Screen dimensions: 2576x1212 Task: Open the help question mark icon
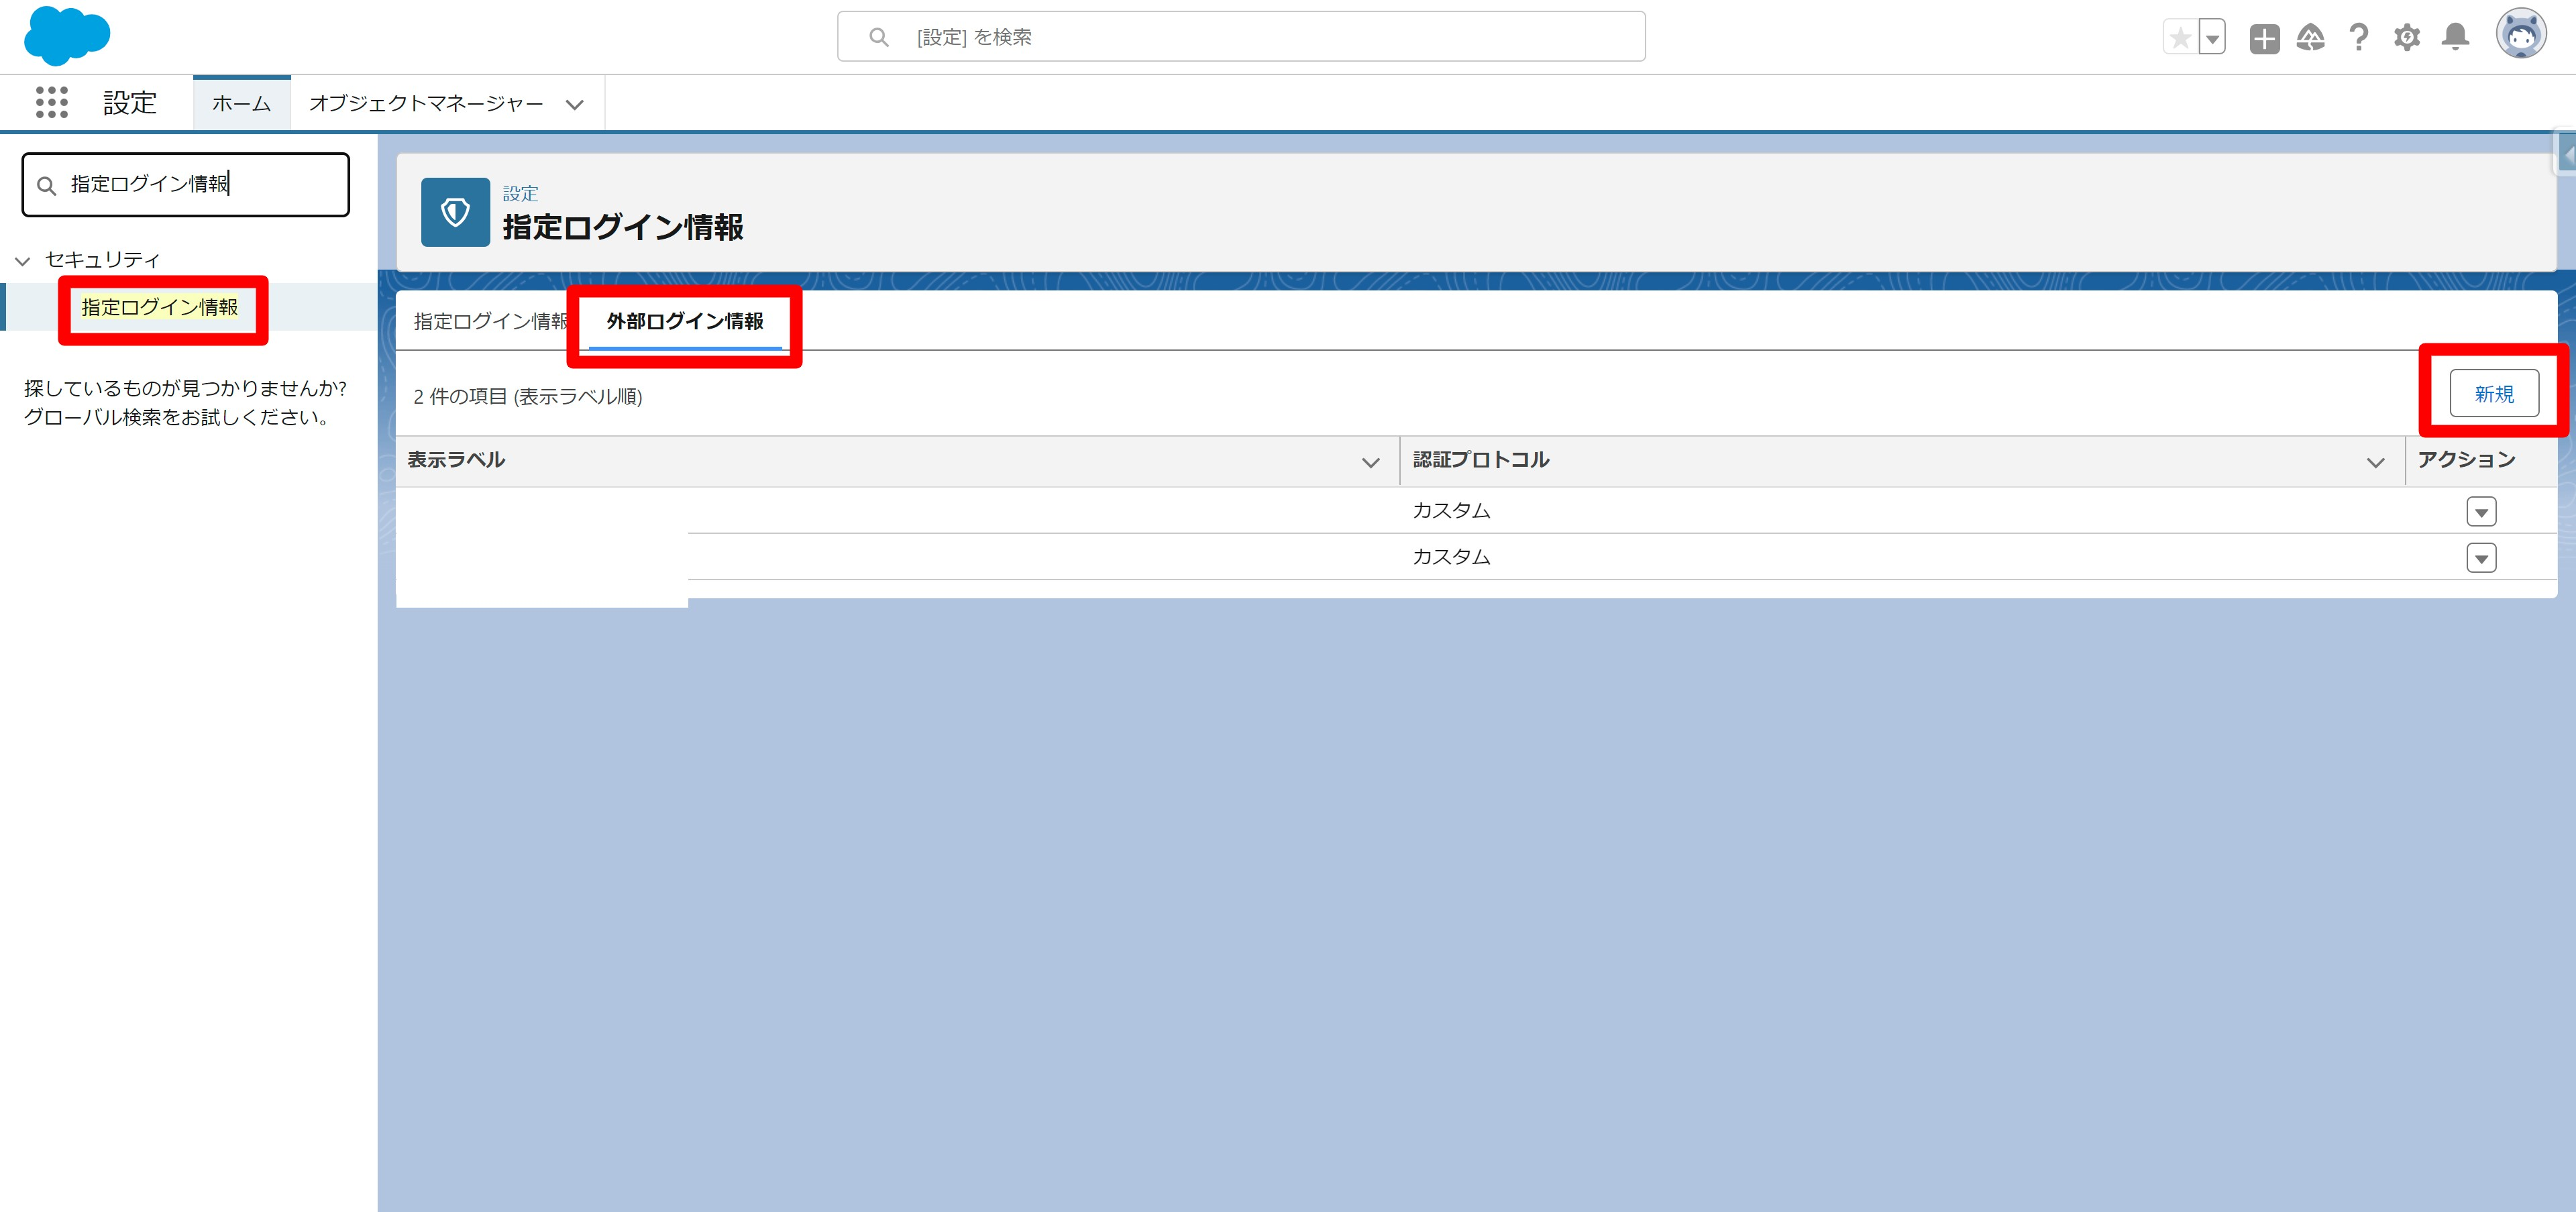[x=2359, y=38]
